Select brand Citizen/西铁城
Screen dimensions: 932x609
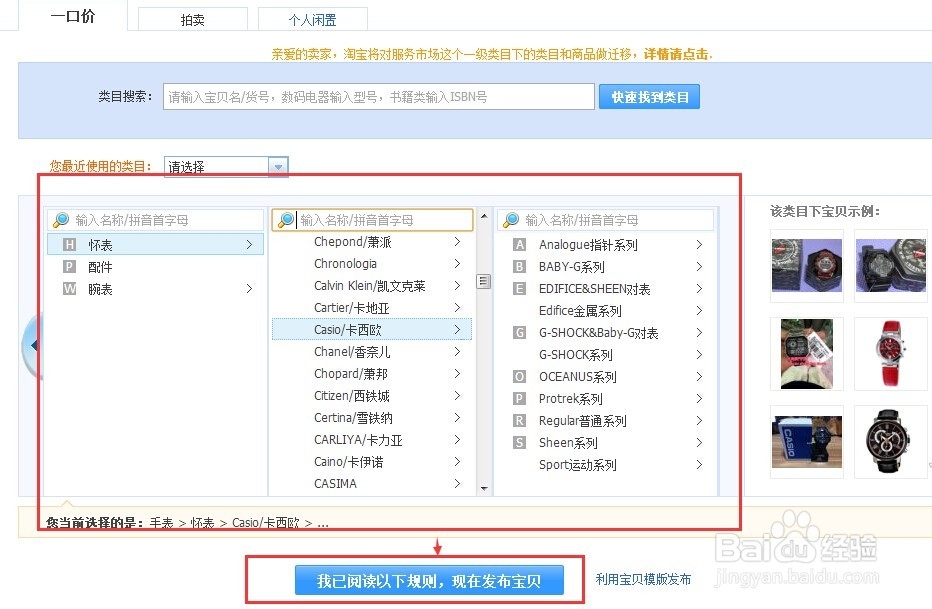tap(372, 396)
